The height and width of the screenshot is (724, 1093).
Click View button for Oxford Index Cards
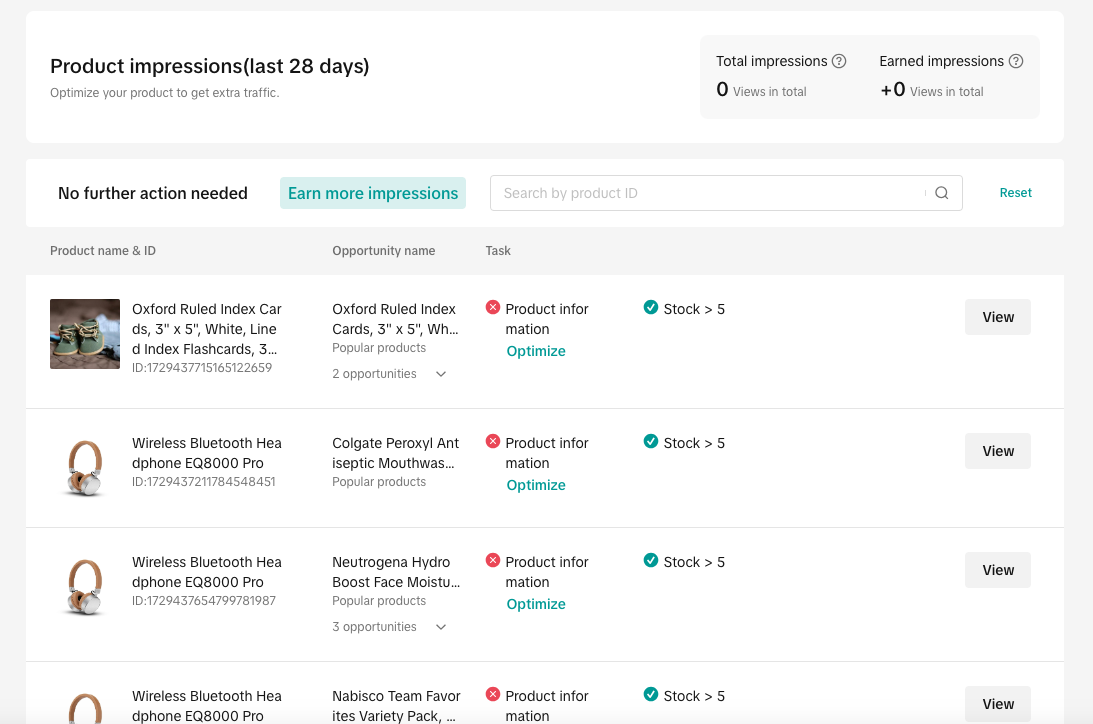coord(997,317)
